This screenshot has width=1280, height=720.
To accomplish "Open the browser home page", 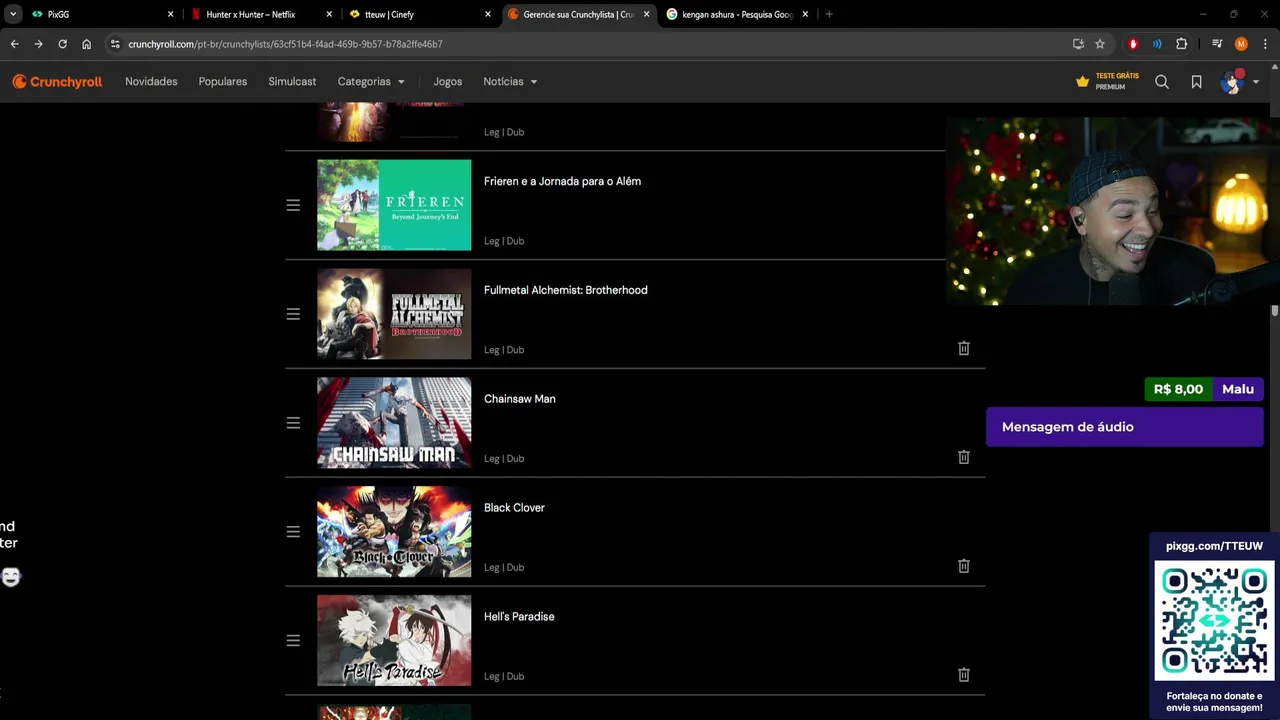I will coord(86,44).
